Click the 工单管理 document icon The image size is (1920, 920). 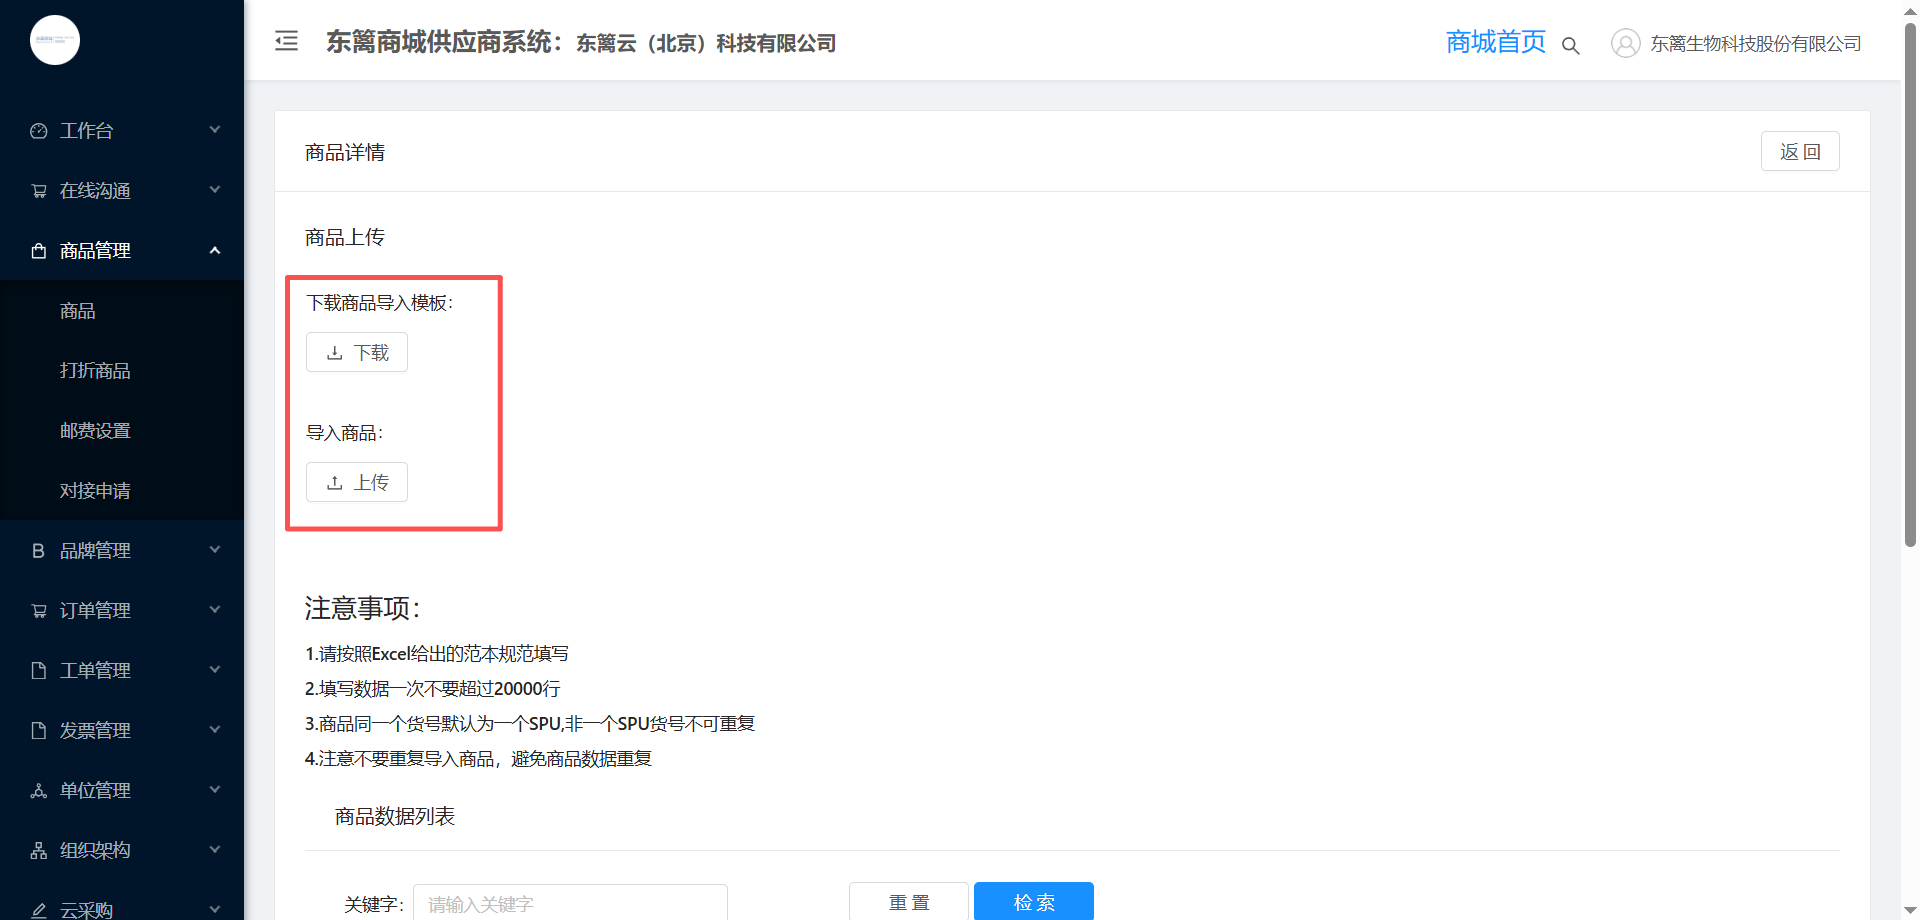point(39,671)
